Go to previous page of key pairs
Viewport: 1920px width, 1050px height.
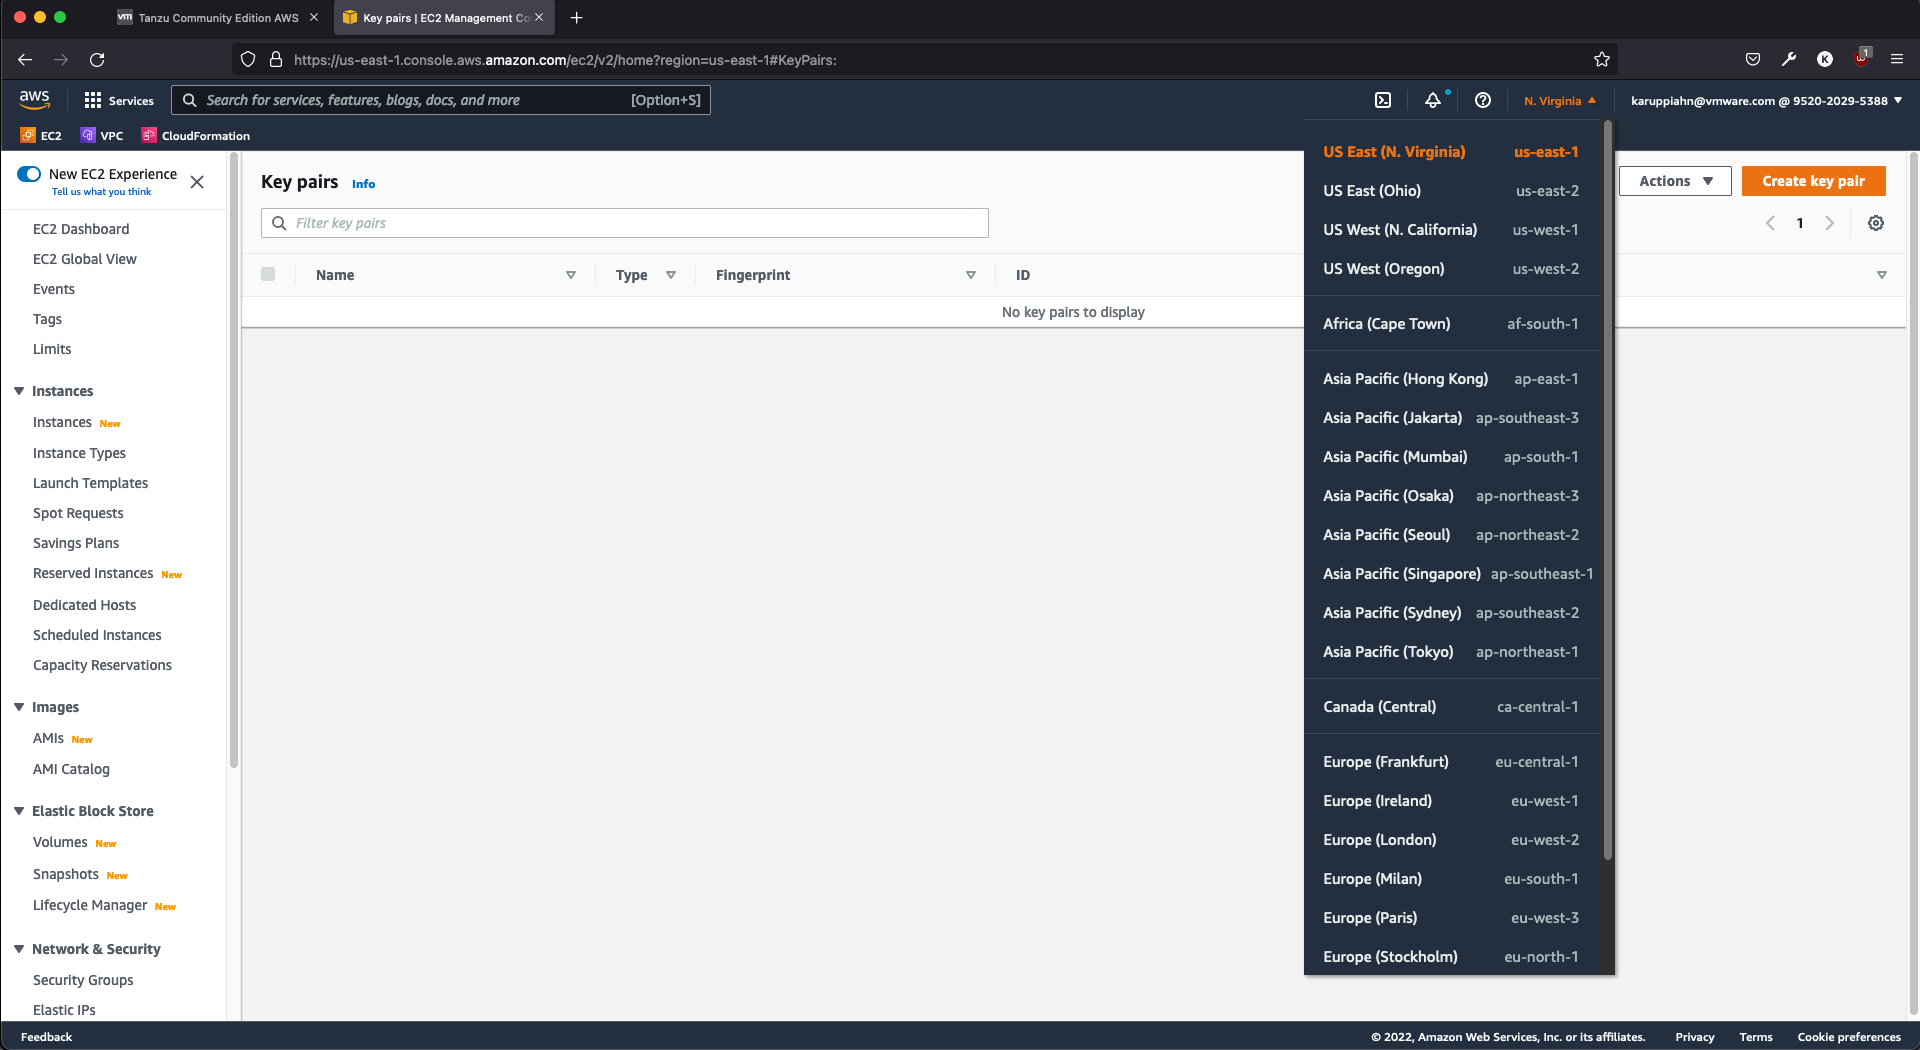1770,223
